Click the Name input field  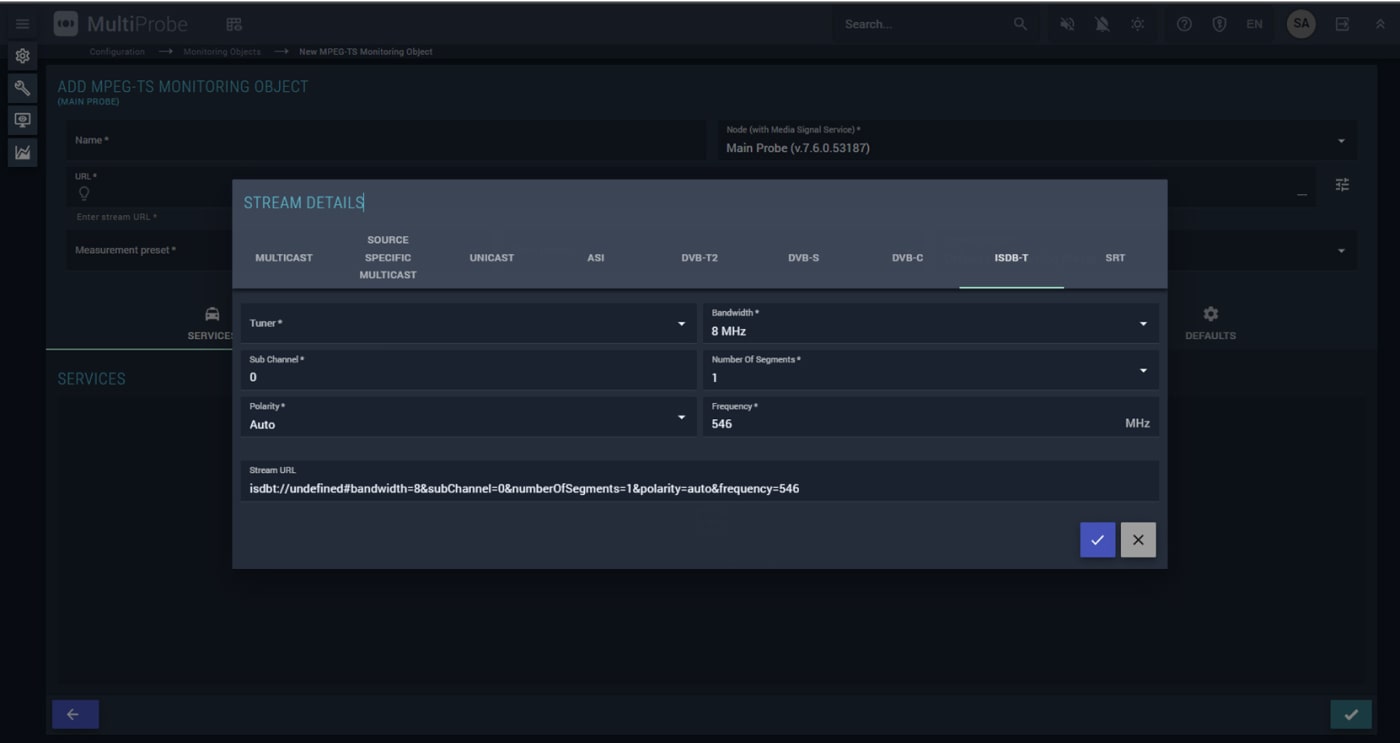point(386,140)
